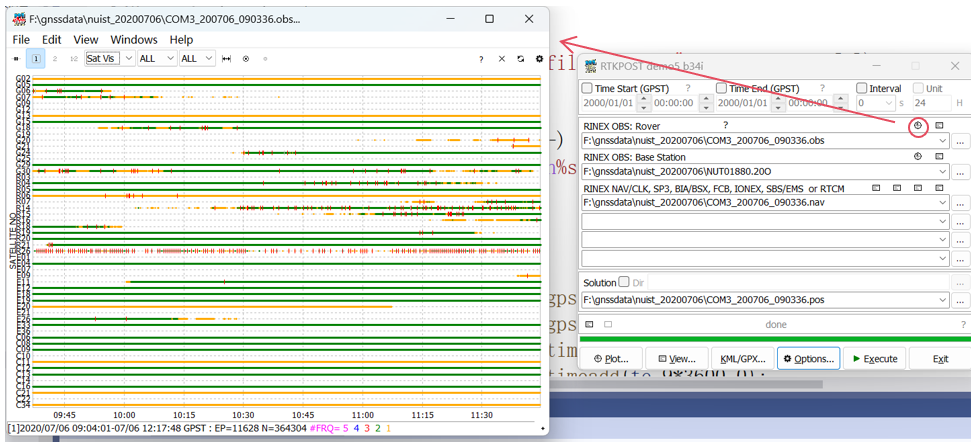Click the plot icon for Base Station file

tap(918, 157)
